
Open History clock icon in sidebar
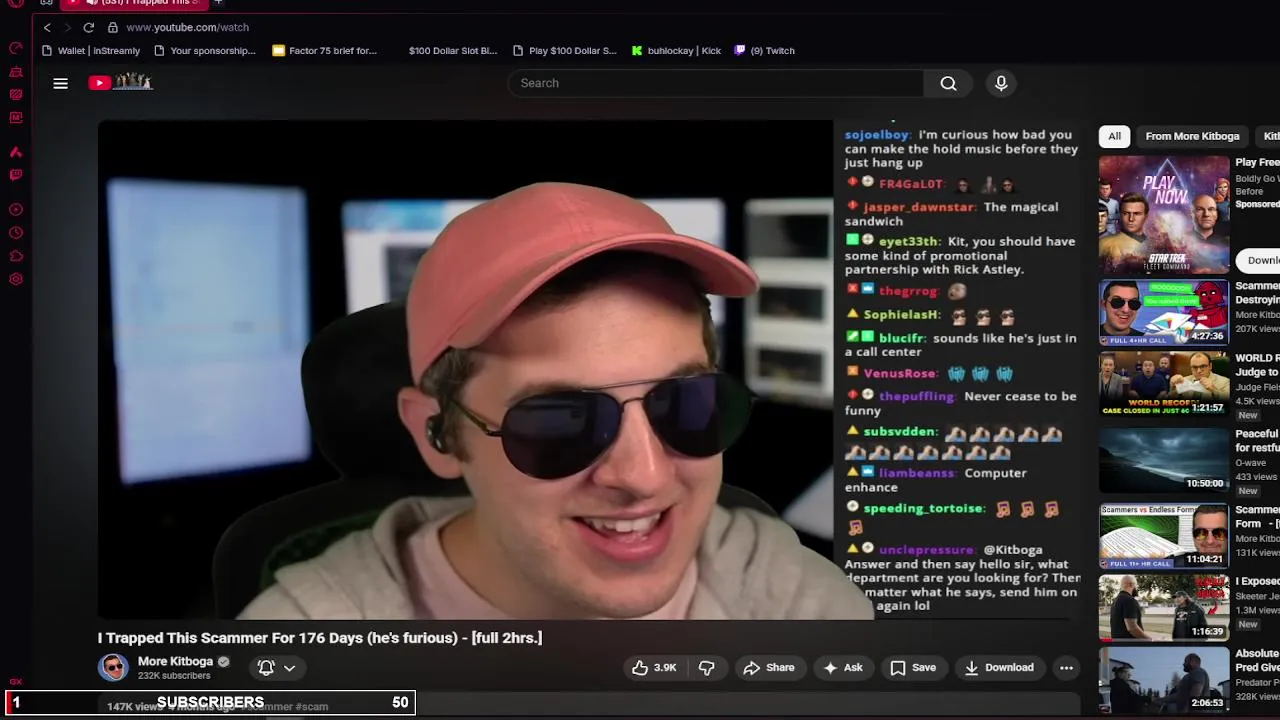point(16,233)
